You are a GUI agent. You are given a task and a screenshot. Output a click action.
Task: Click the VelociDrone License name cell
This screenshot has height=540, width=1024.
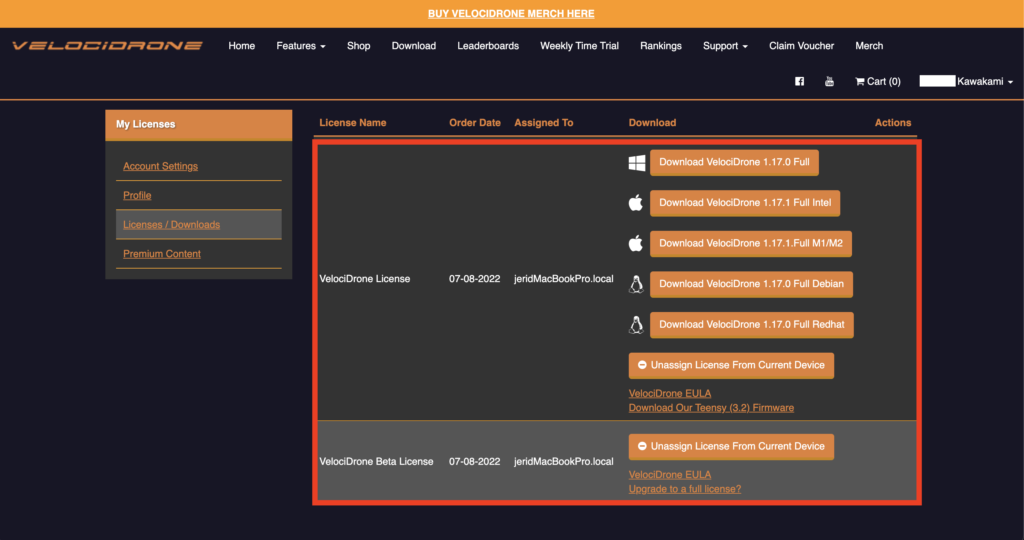[x=364, y=279]
